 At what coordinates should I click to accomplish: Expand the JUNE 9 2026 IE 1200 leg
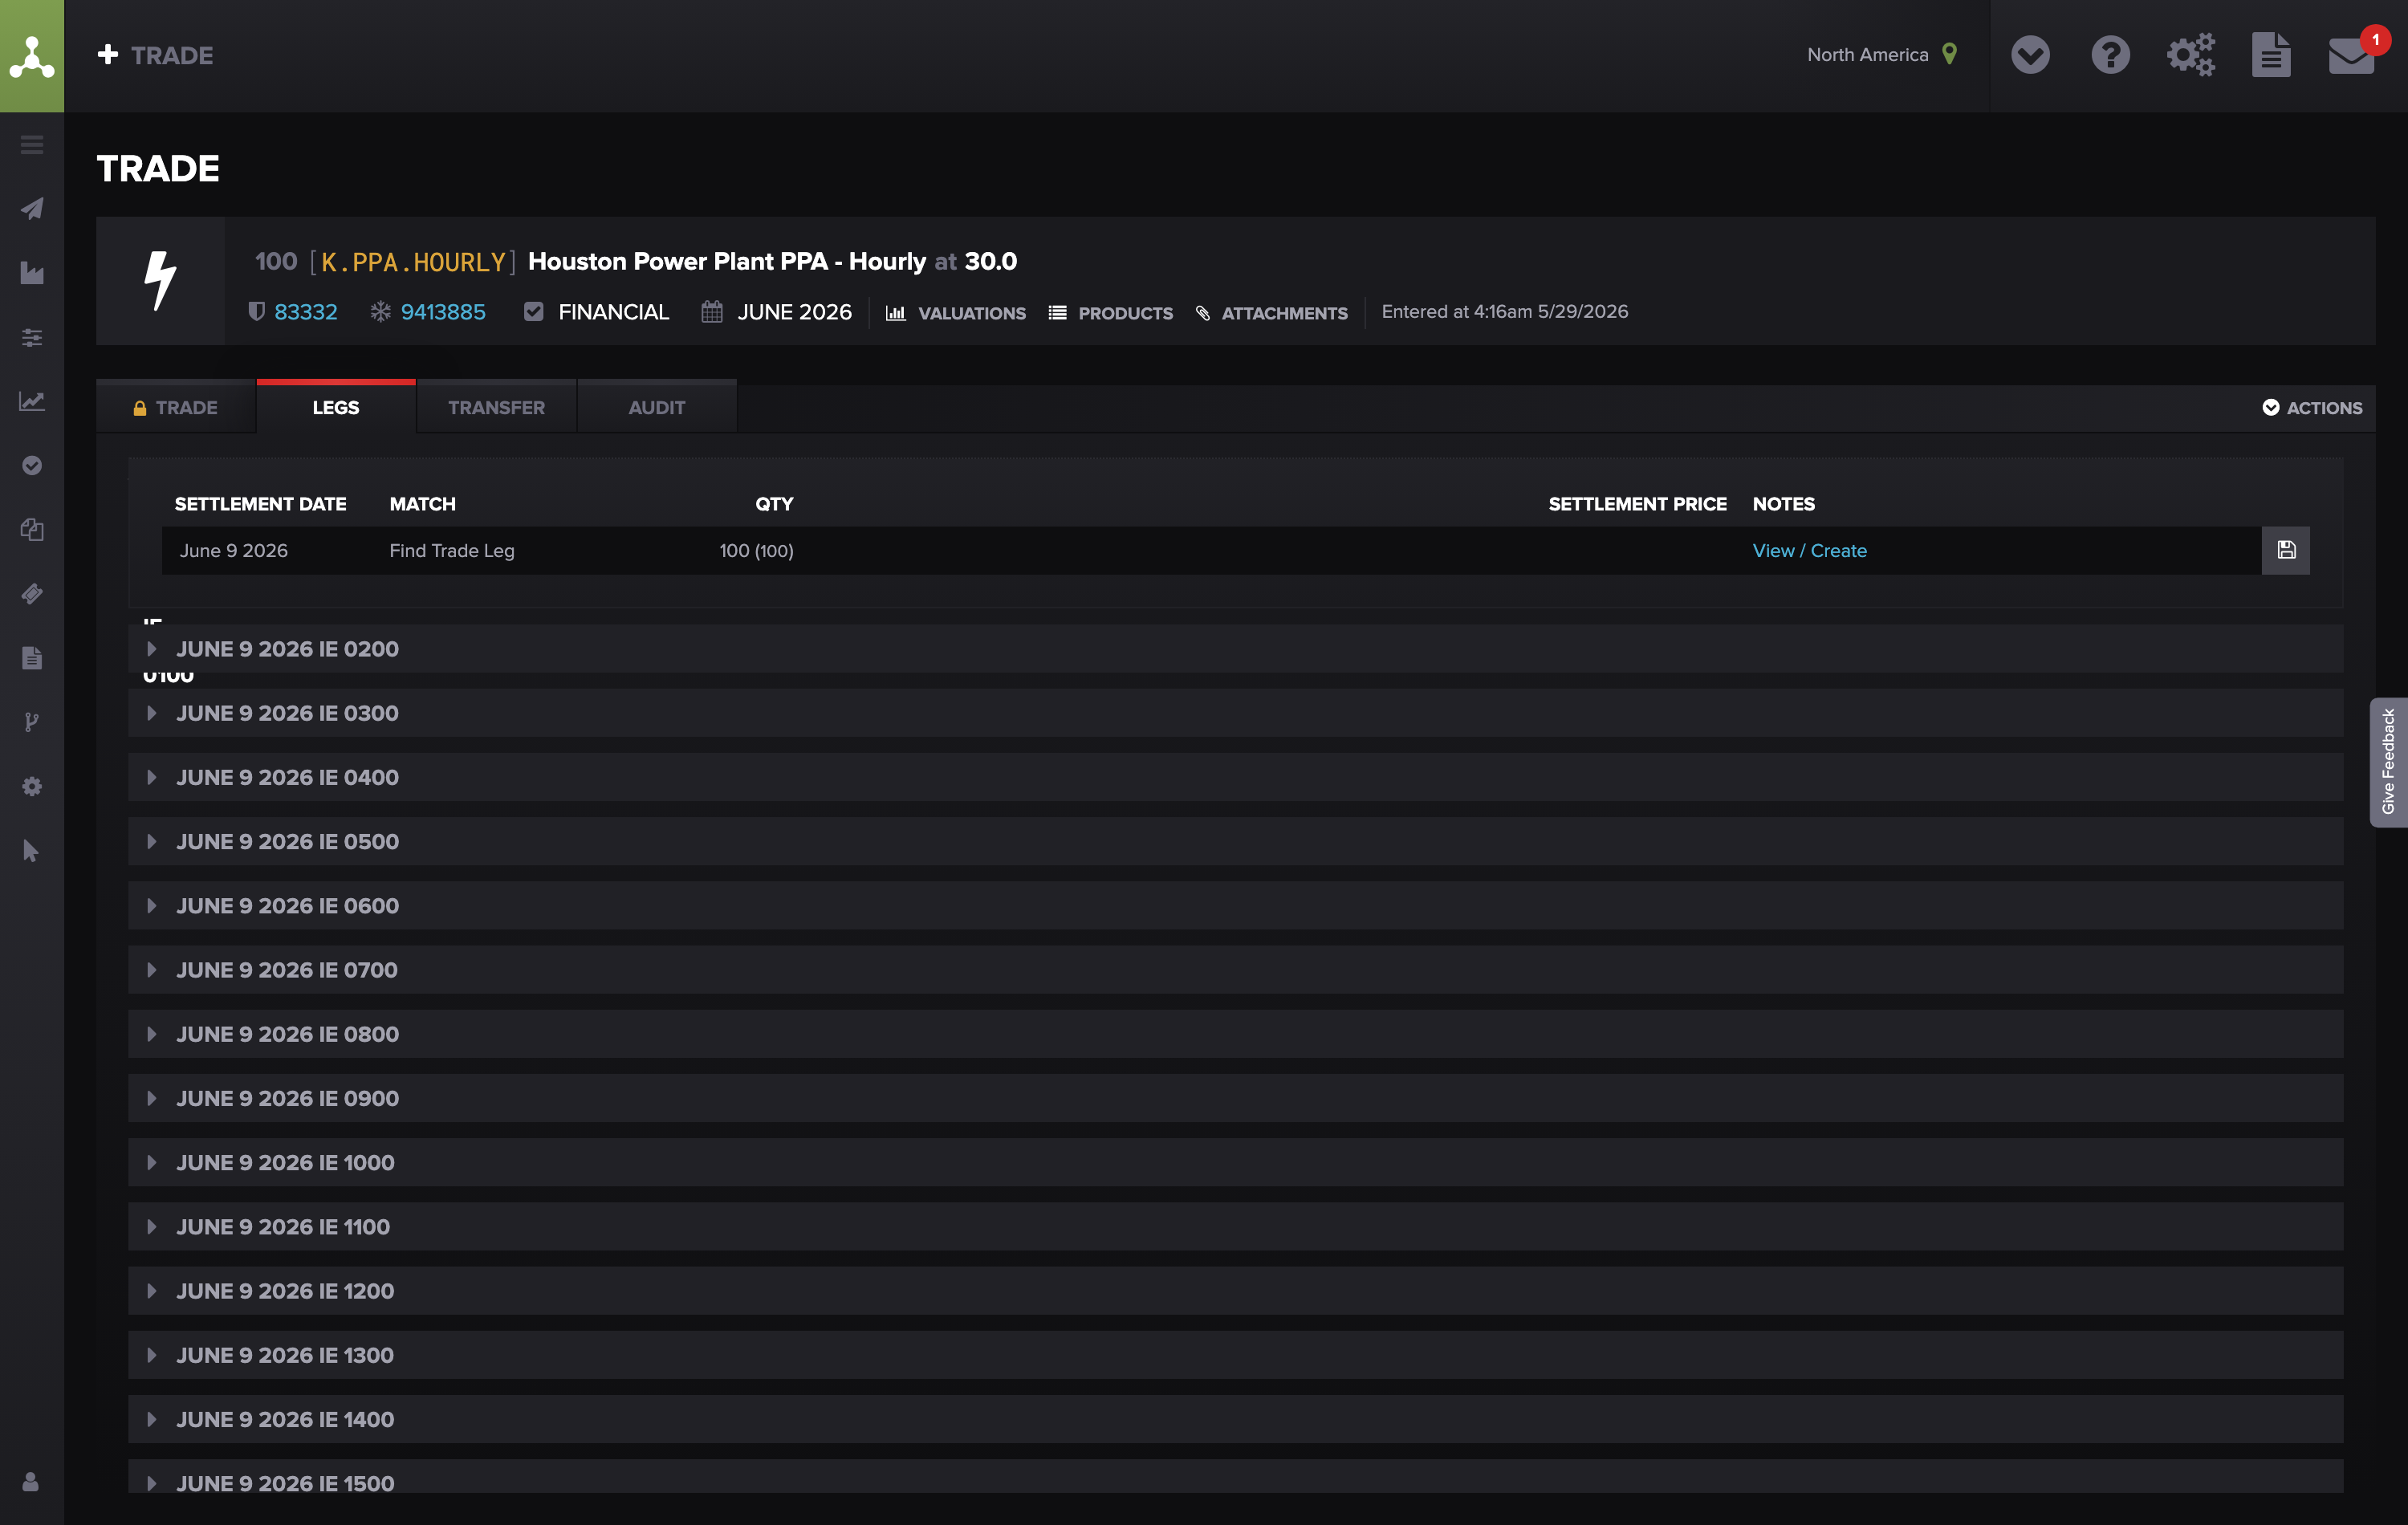coord(1235,1291)
